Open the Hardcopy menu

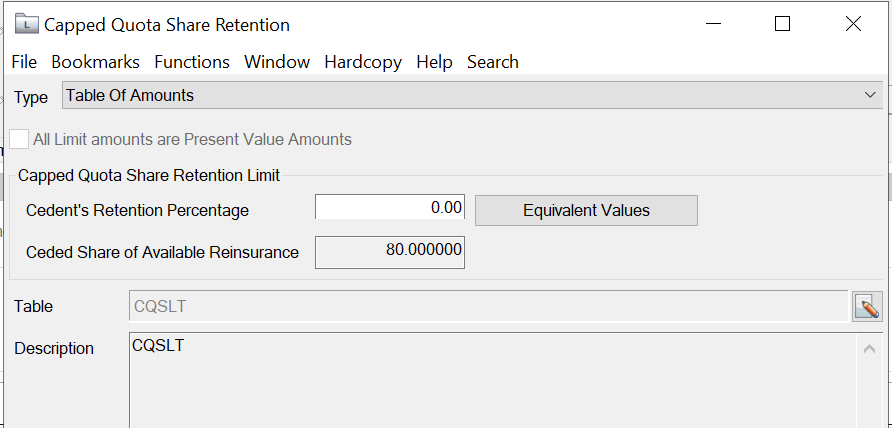(x=363, y=62)
